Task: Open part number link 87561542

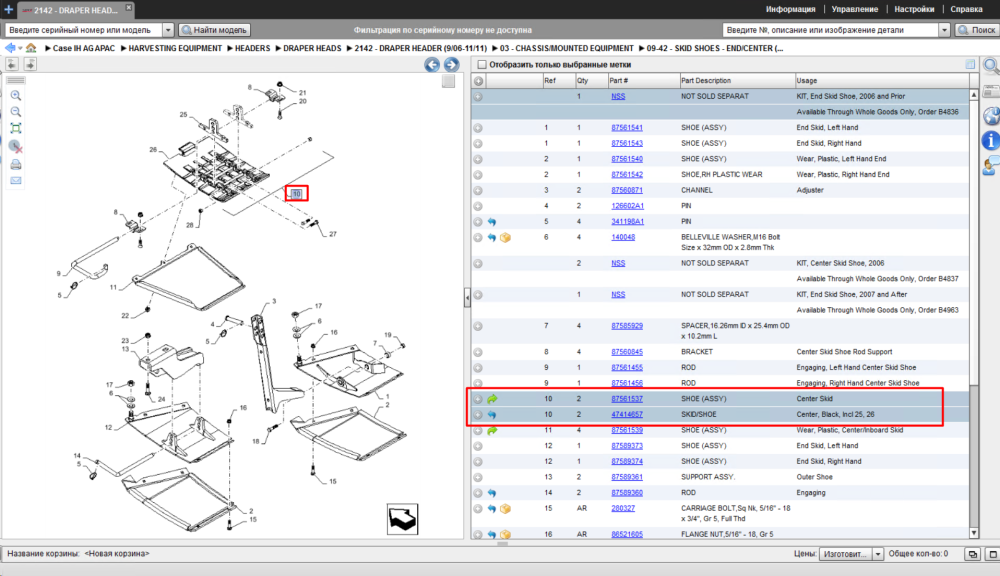Action: pos(627,175)
